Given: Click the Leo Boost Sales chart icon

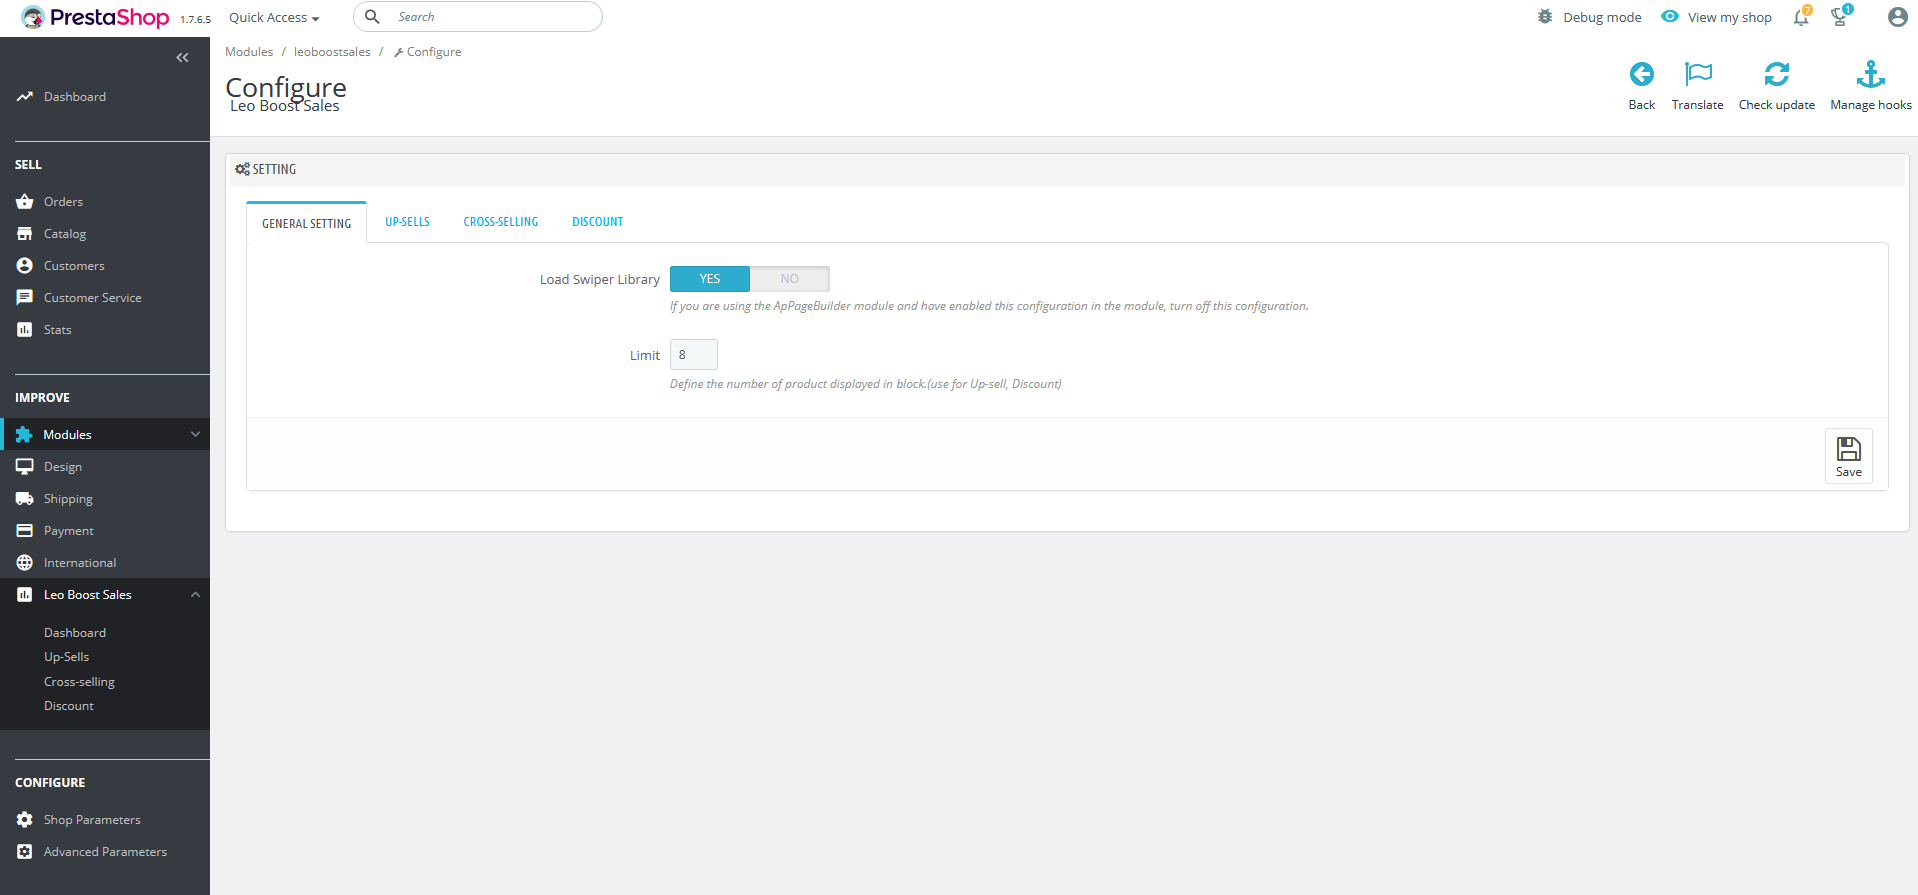Looking at the screenshot, I should (25, 595).
